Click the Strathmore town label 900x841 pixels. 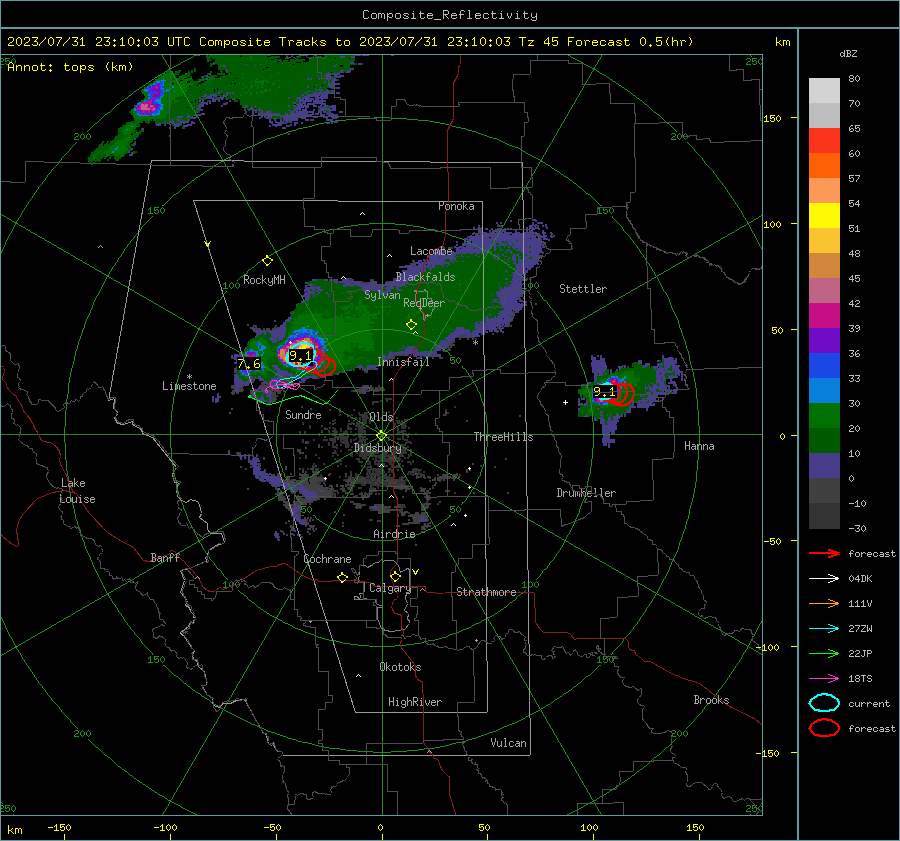coord(486,592)
